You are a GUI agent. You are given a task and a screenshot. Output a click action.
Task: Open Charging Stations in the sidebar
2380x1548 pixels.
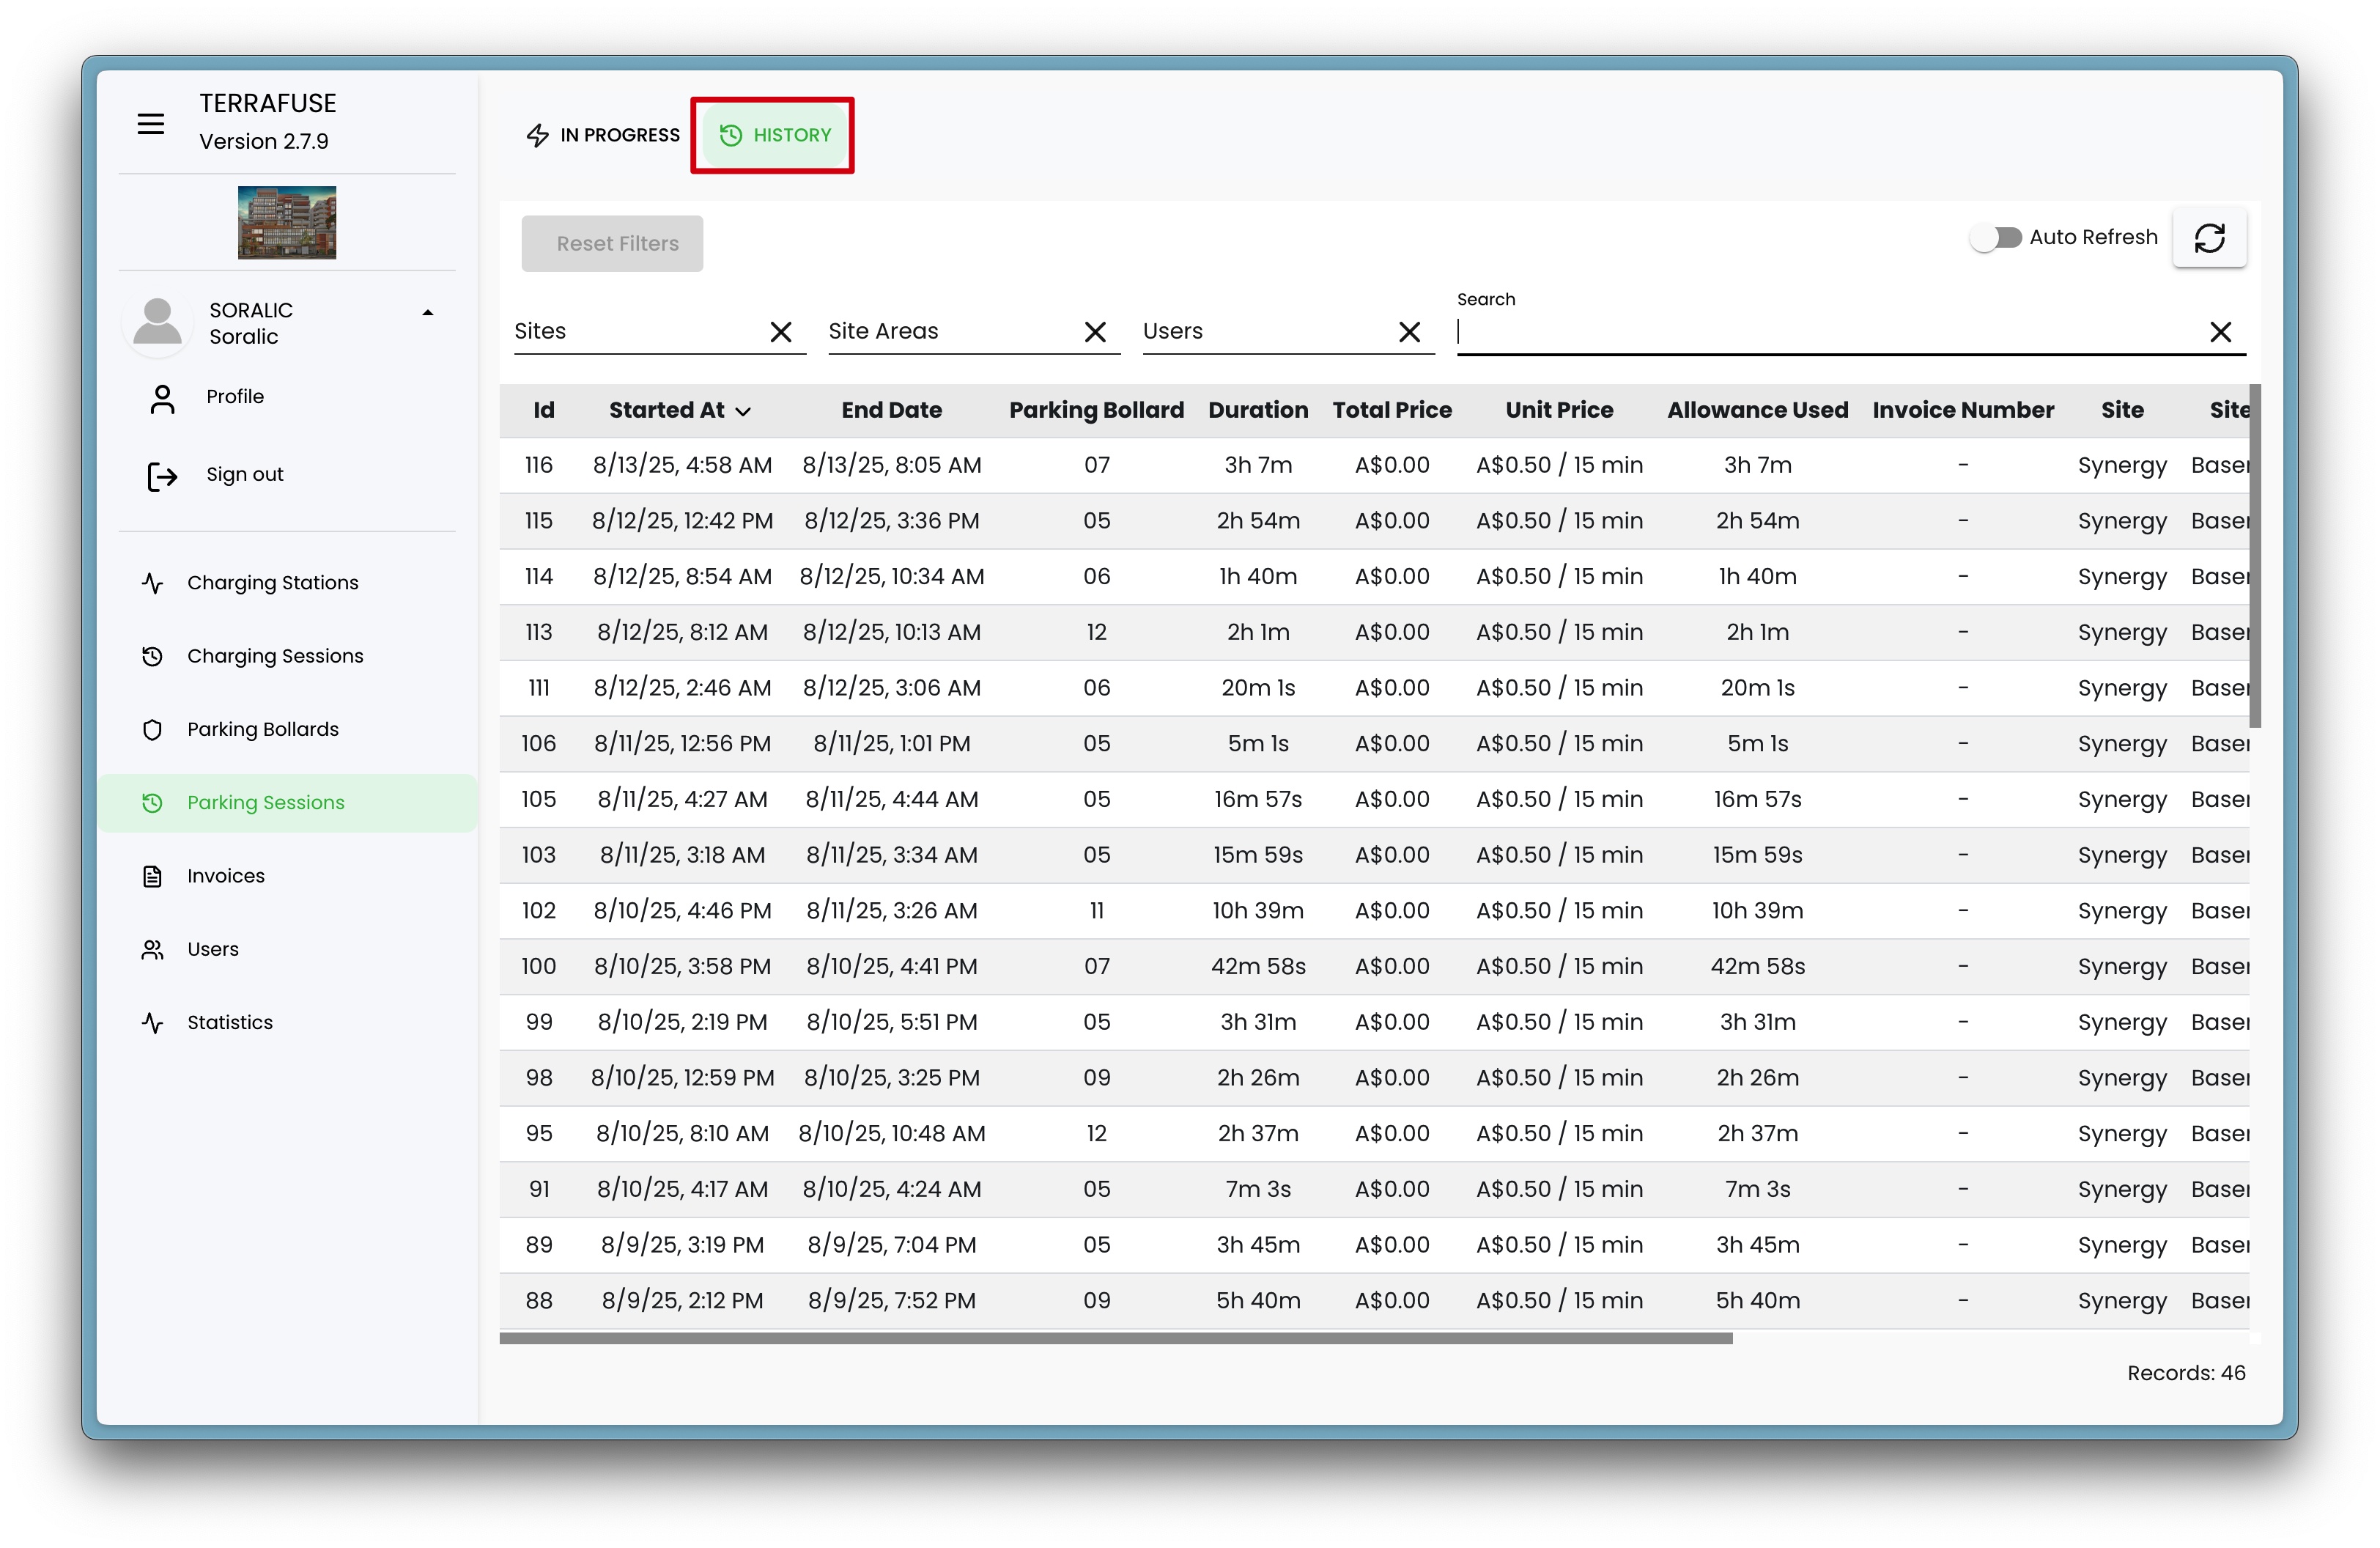coord(272,583)
